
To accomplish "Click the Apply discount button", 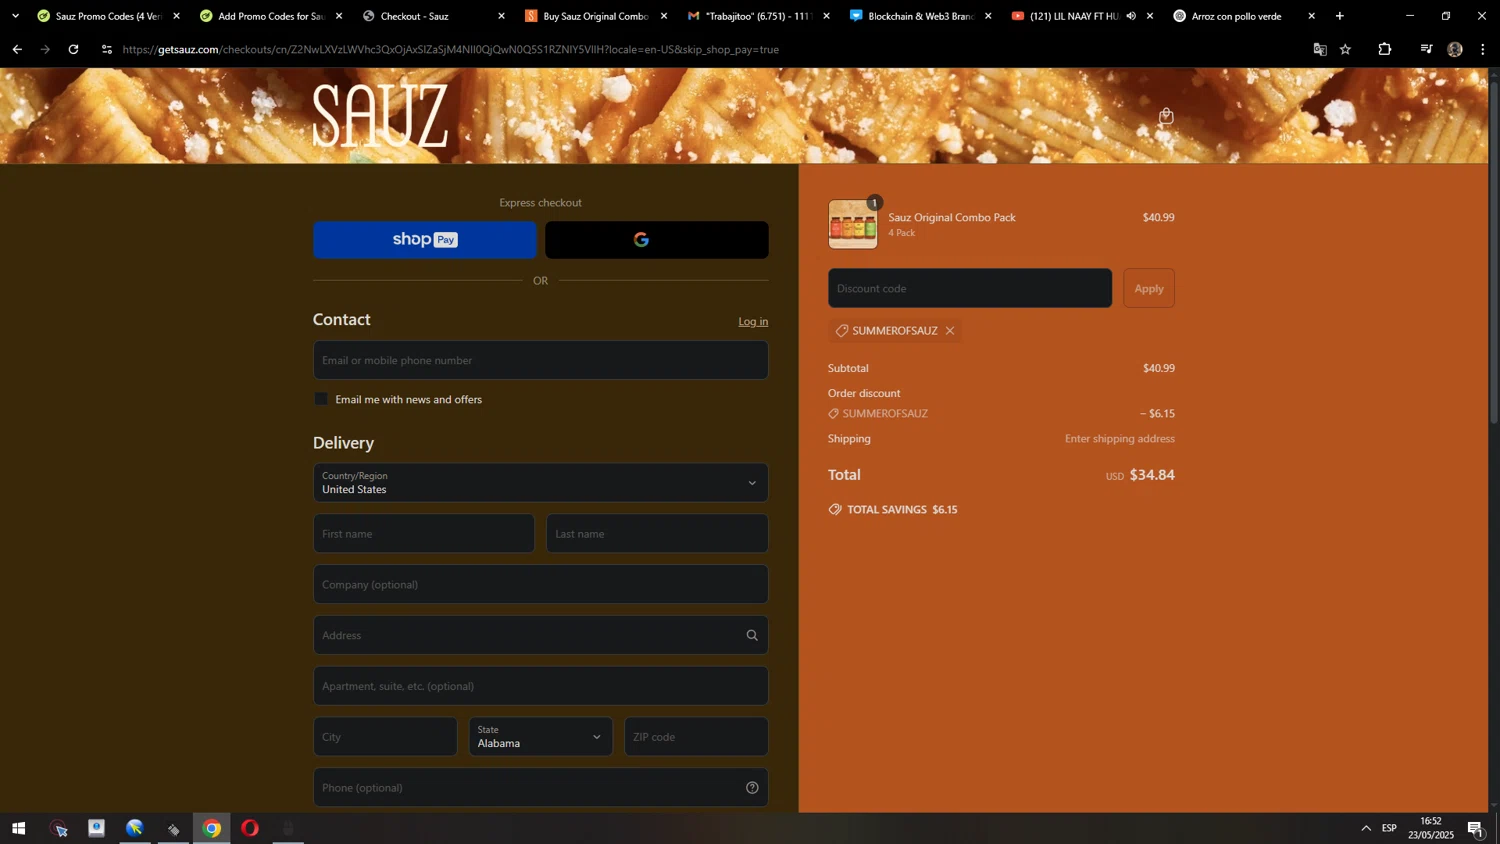I will (1149, 288).
